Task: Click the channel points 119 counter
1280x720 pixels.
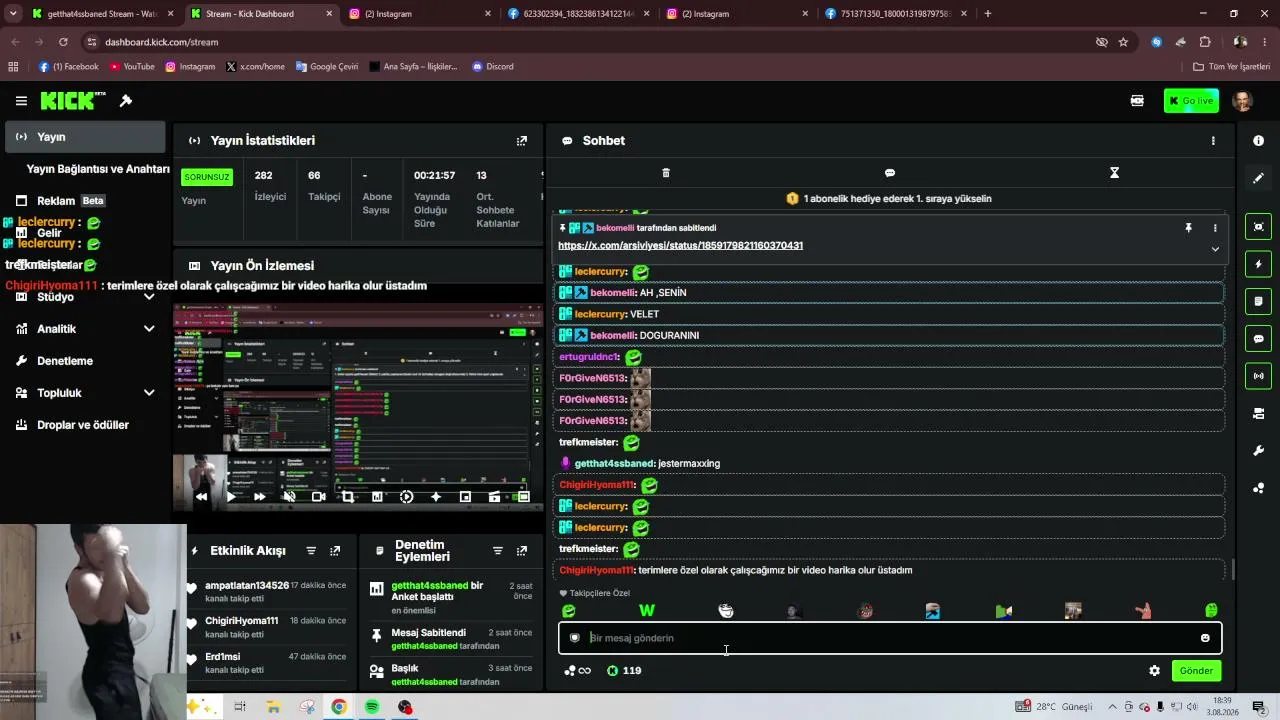Action: (624, 671)
